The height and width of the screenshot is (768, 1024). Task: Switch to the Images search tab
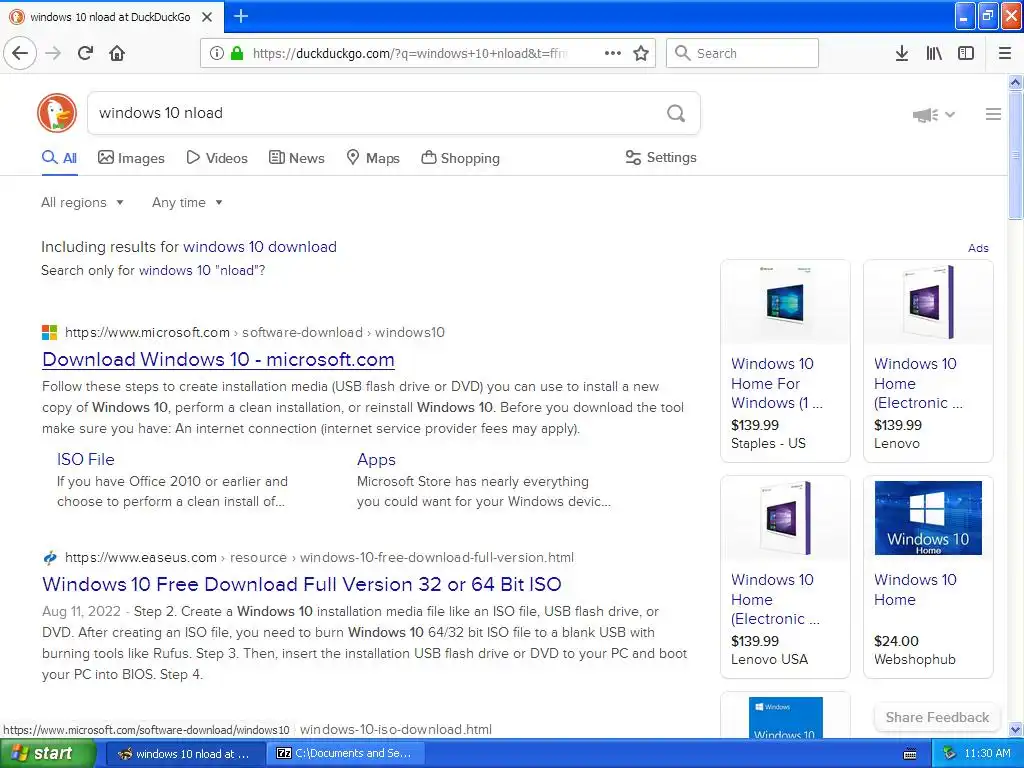[x=131, y=158]
